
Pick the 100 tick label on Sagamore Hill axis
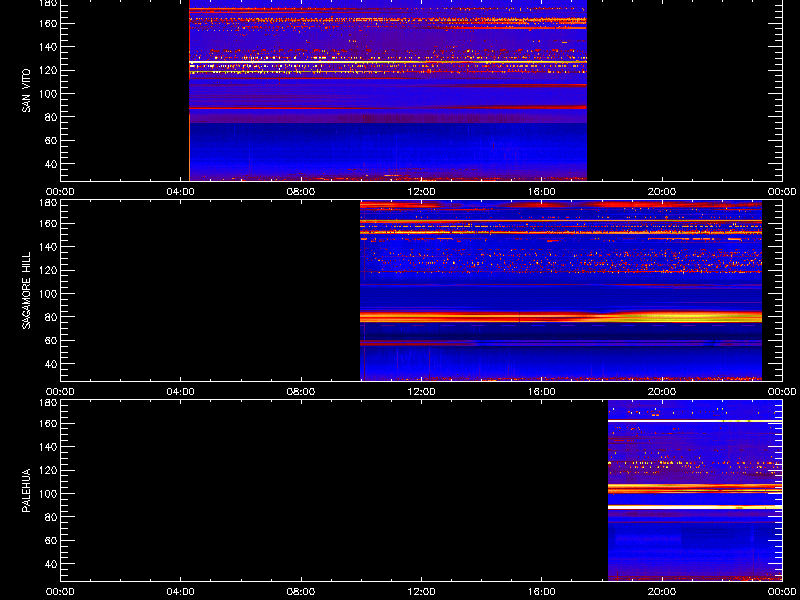(x=47, y=294)
